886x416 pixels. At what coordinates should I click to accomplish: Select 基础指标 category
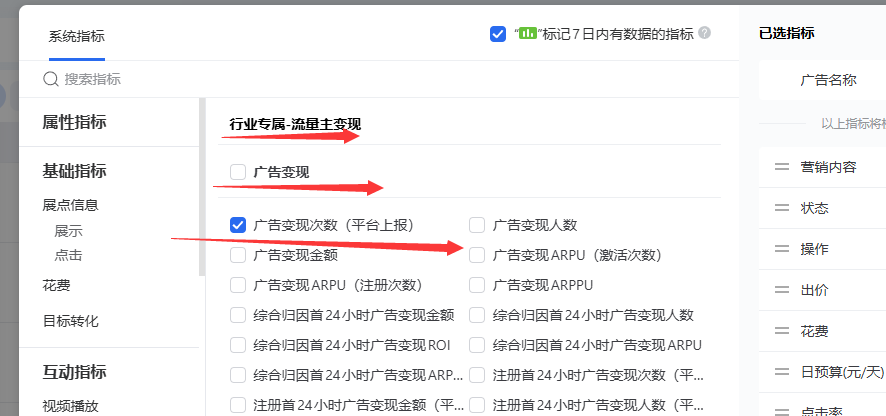click(74, 171)
